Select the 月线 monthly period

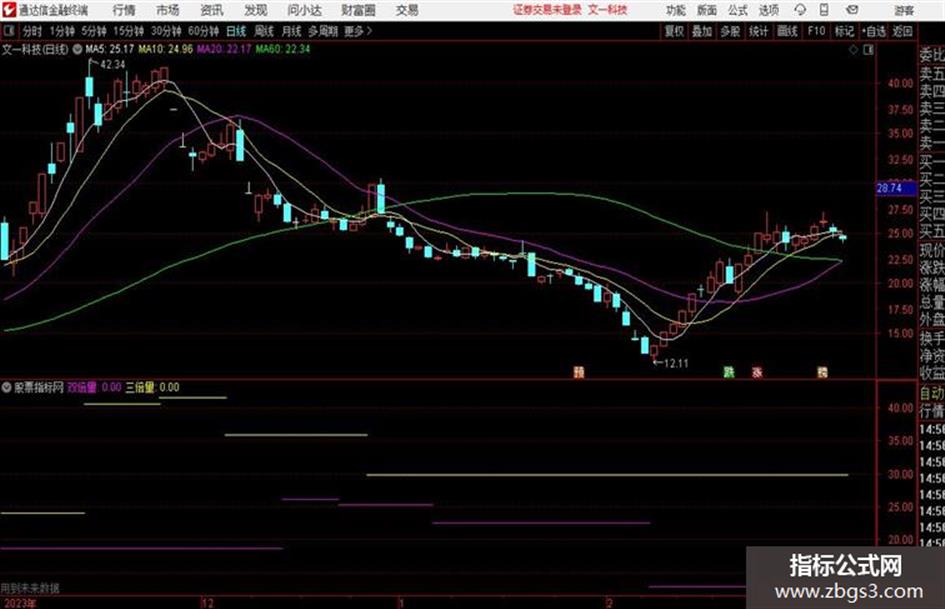coord(292,31)
